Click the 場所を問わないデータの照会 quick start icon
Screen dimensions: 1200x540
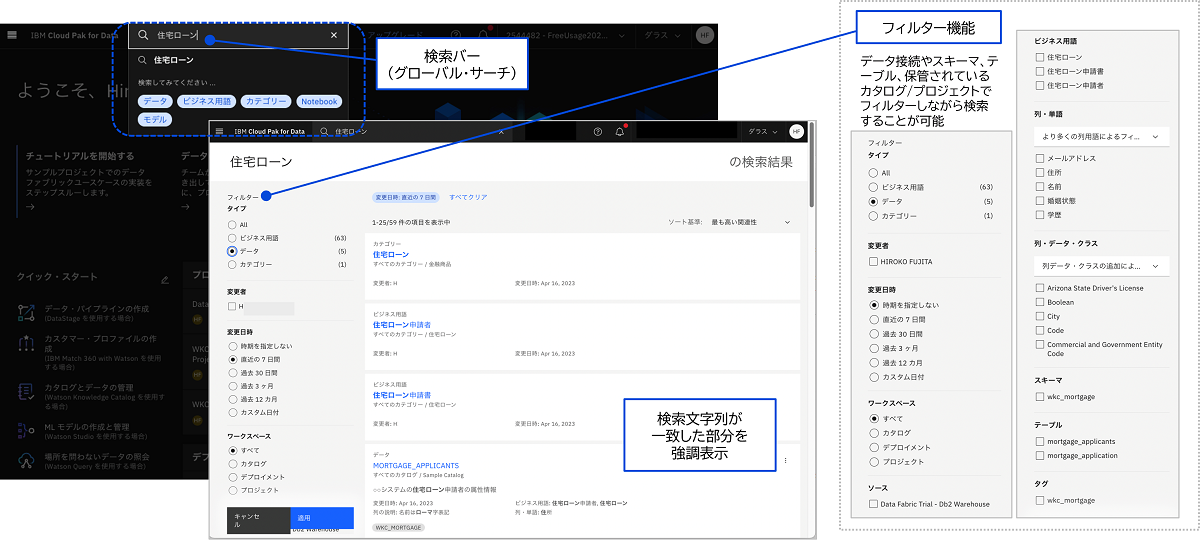tap(27, 462)
